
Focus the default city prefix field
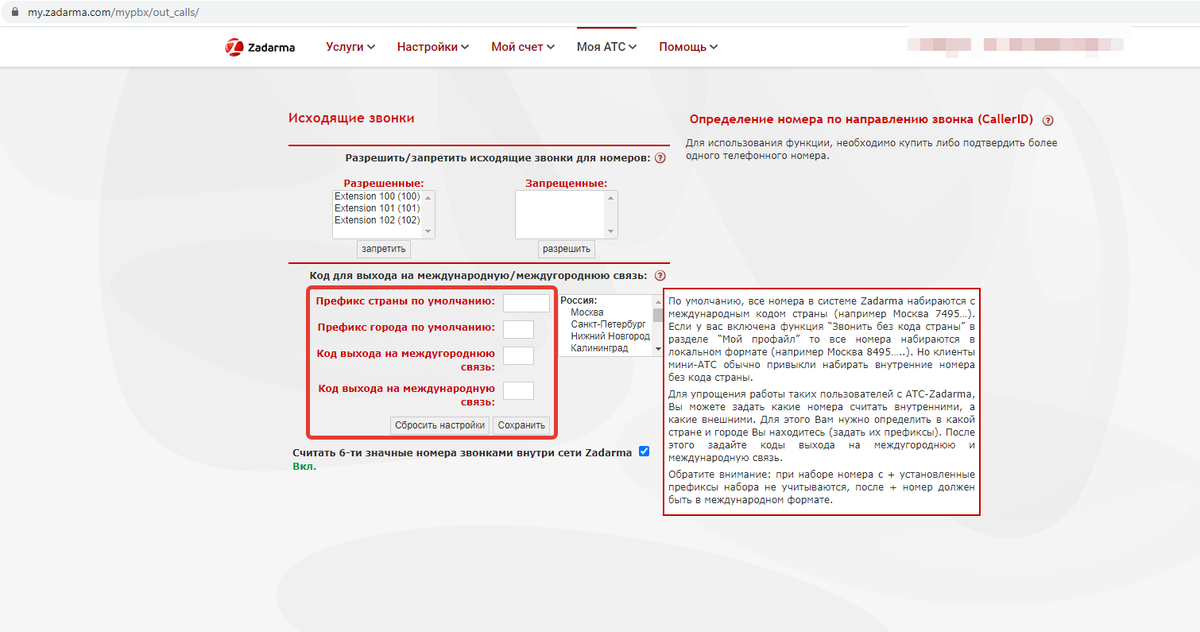[x=518, y=330]
